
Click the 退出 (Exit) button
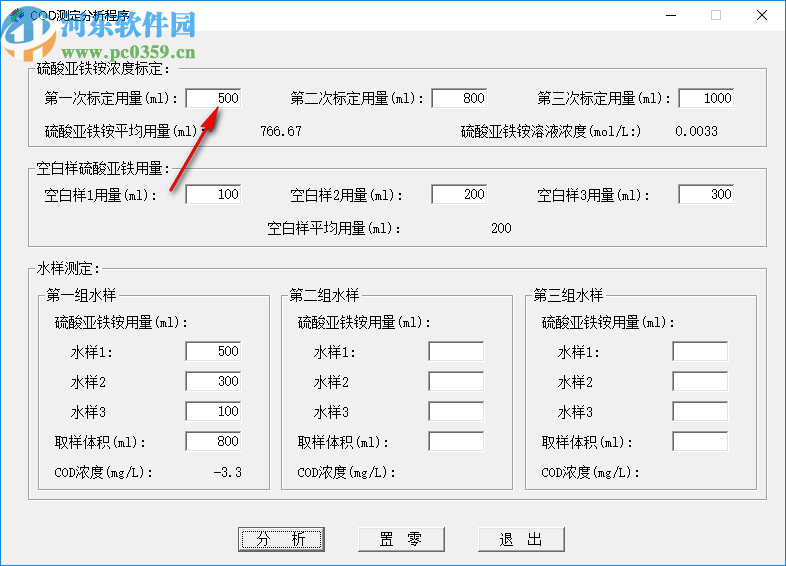[521, 539]
